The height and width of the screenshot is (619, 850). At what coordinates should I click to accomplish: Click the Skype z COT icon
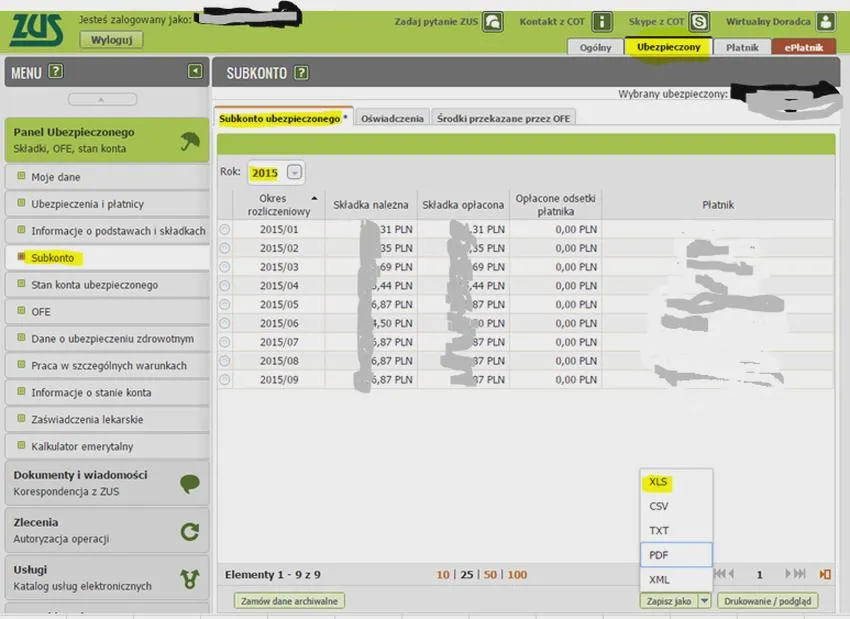click(x=699, y=22)
